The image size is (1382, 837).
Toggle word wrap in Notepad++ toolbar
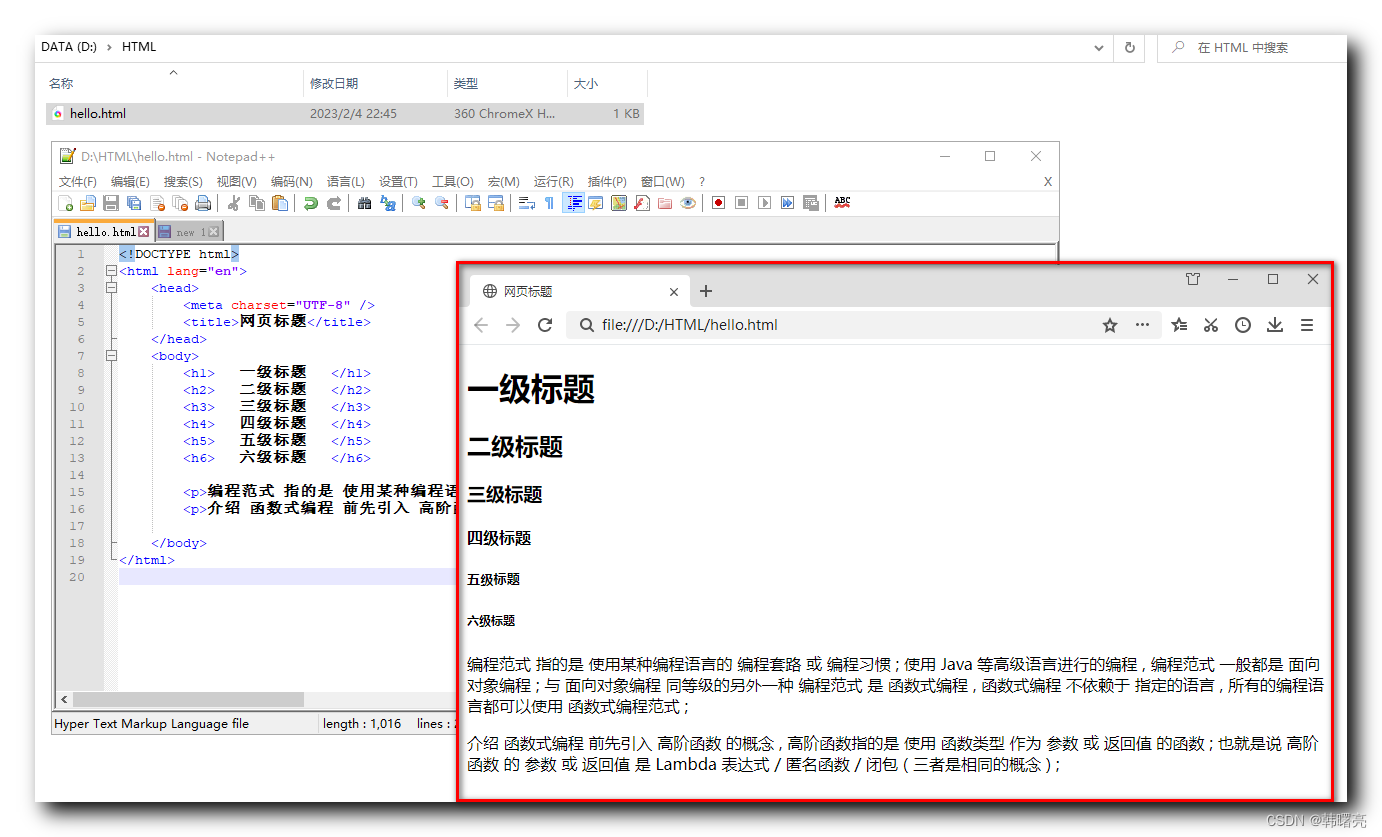point(526,203)
